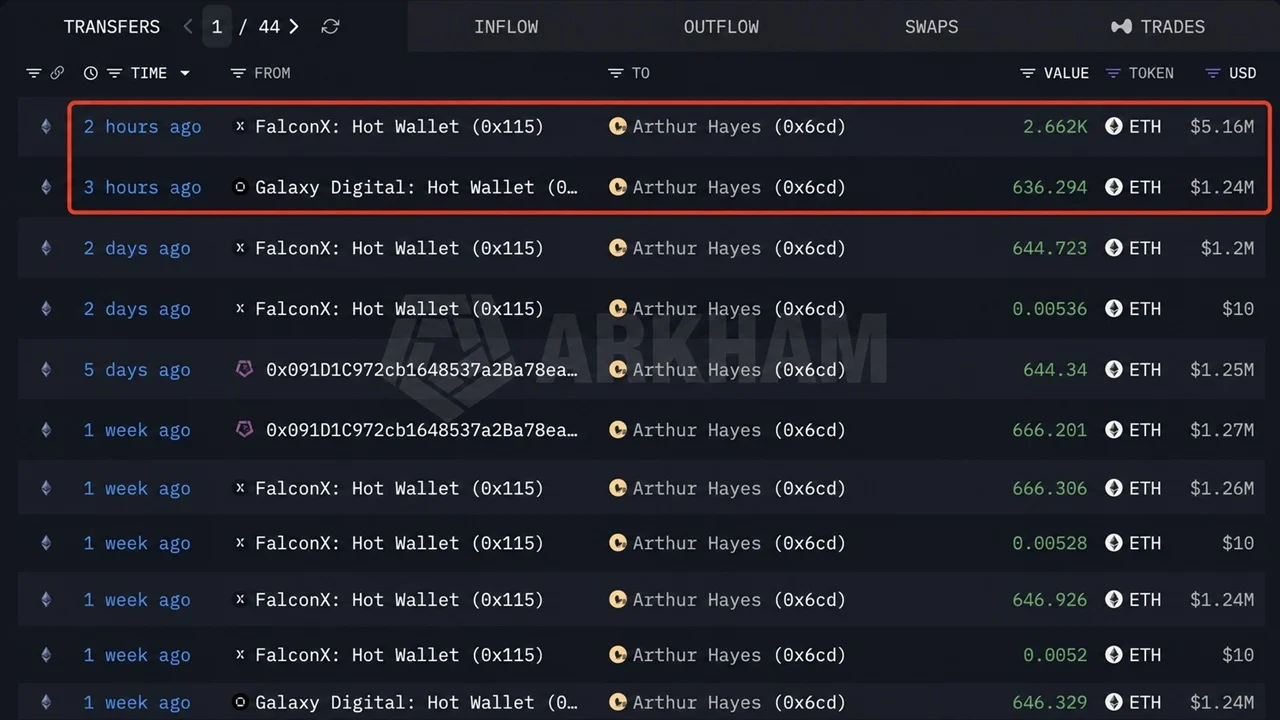Click FalconX logo icon in 2 hours ago row
Image resolution: width=1280 pixels, height=720 pixels.
click(x=240, y=127)
